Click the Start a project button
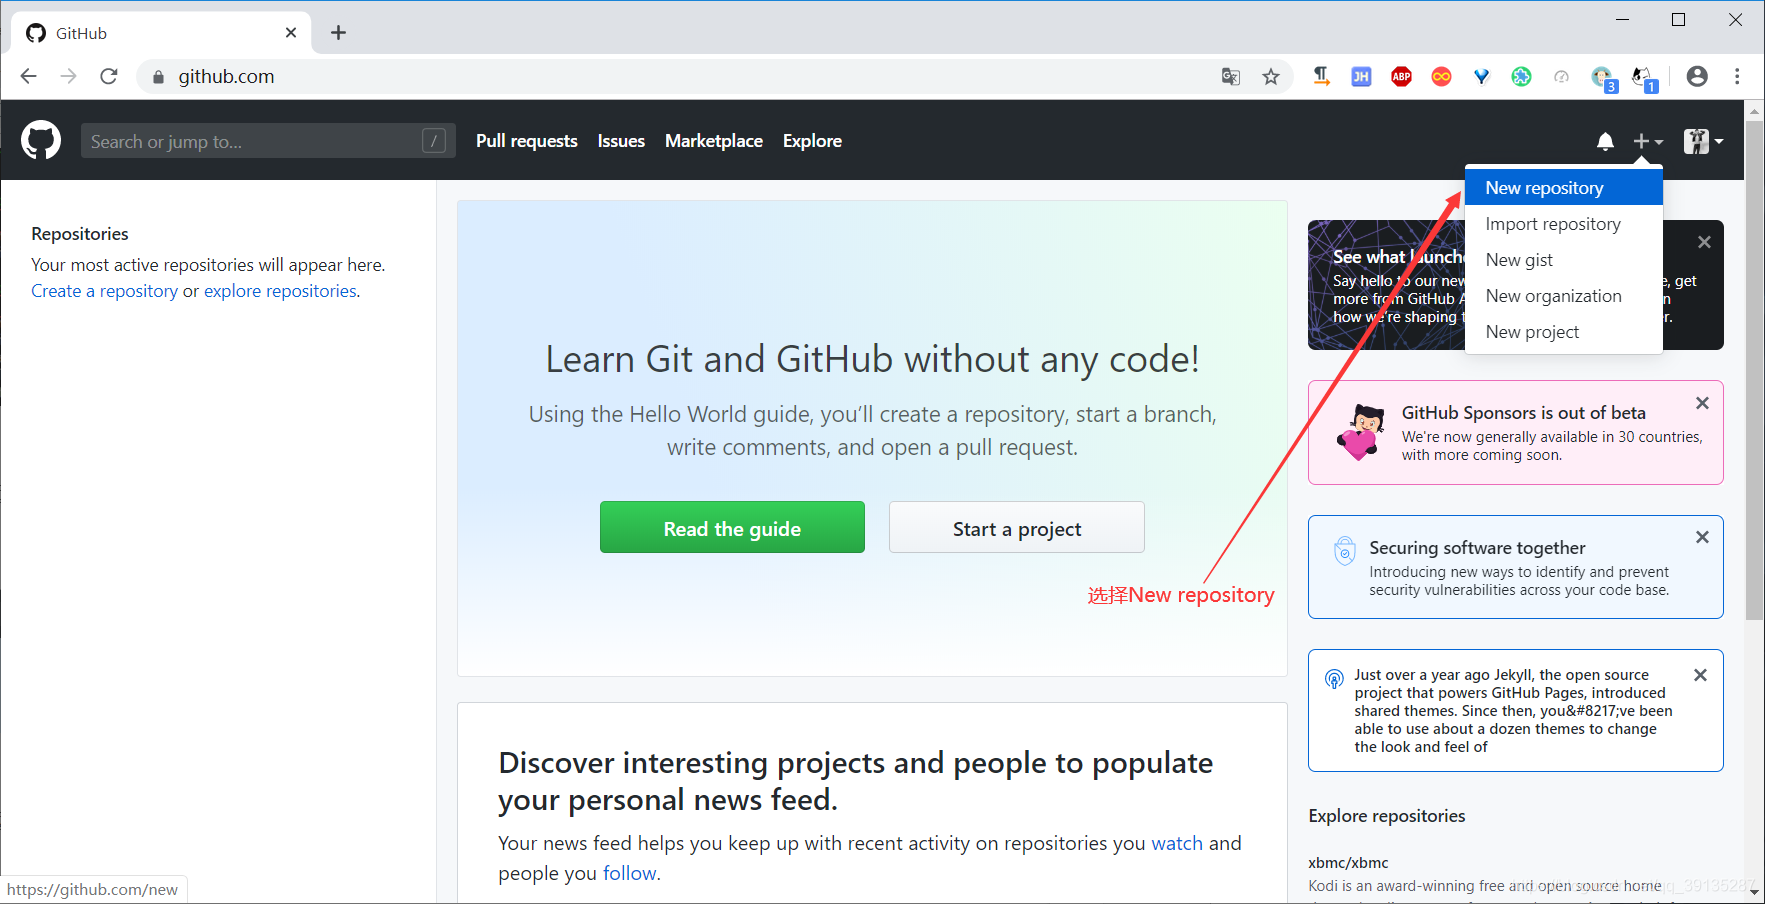The height and width of the screenshot is (904, 1765). (x=1016, y=527)
